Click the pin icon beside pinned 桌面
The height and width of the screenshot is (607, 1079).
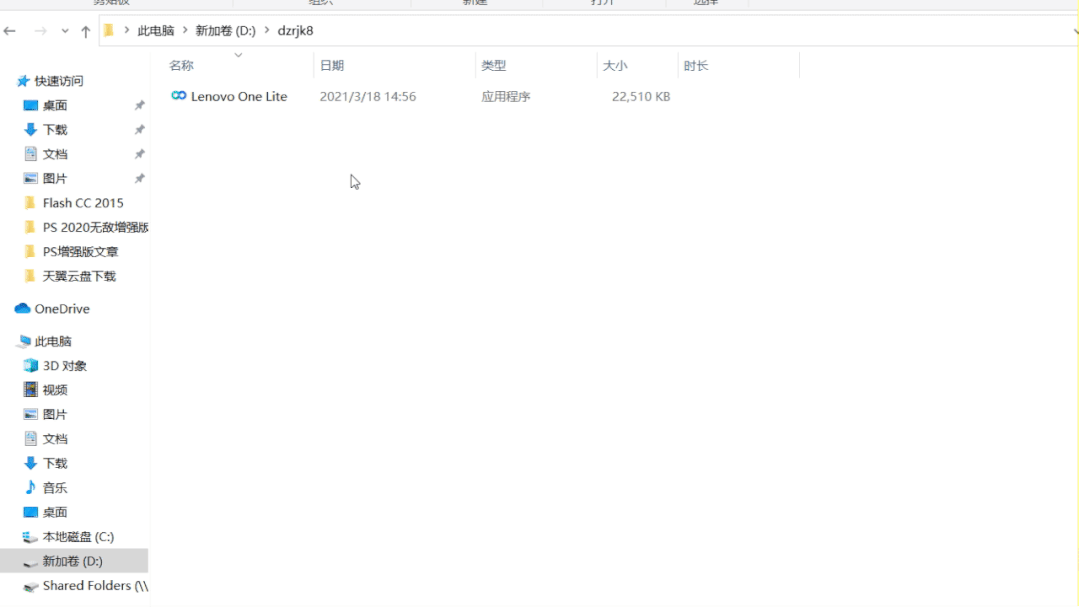tap(139, 105)
